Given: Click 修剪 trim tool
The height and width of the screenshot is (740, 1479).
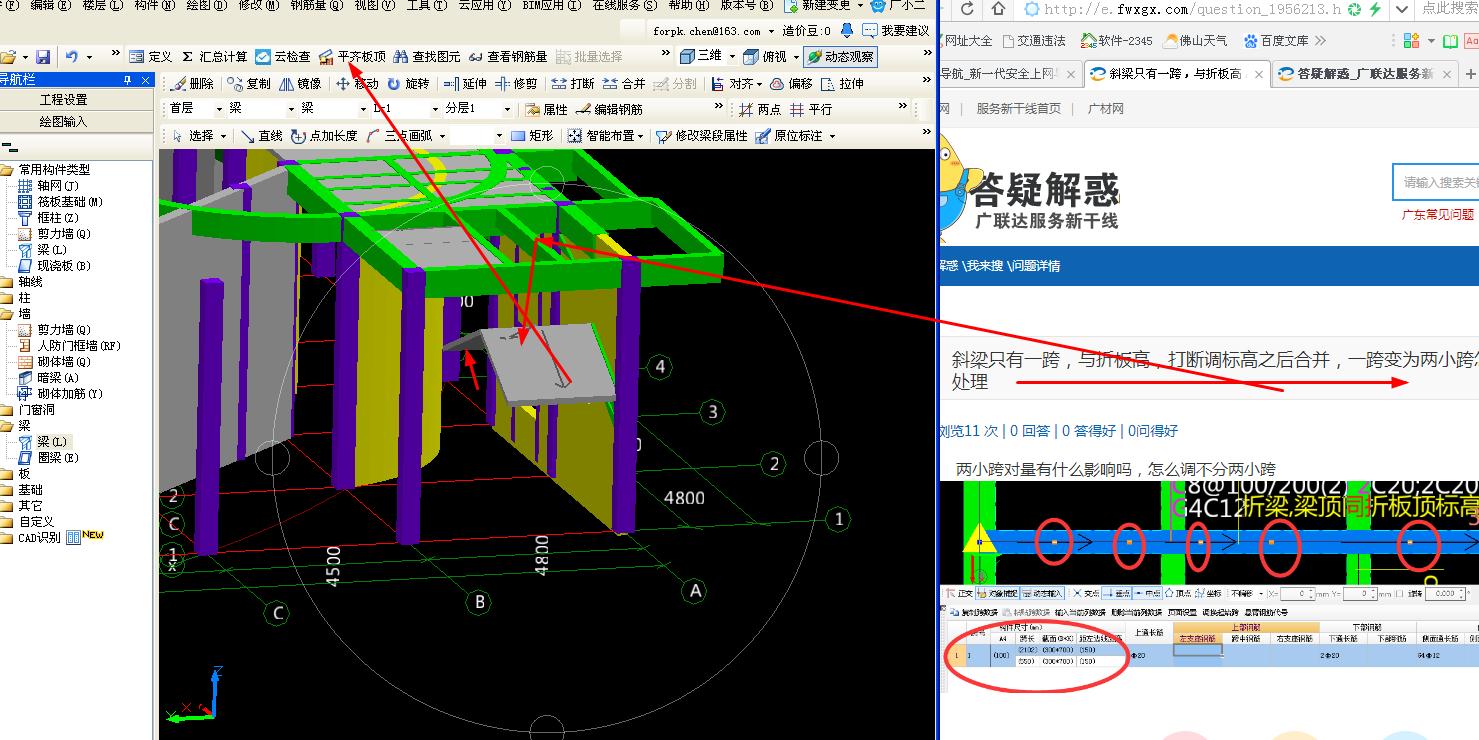Looking at the screenshot, I should coord(517,84).
